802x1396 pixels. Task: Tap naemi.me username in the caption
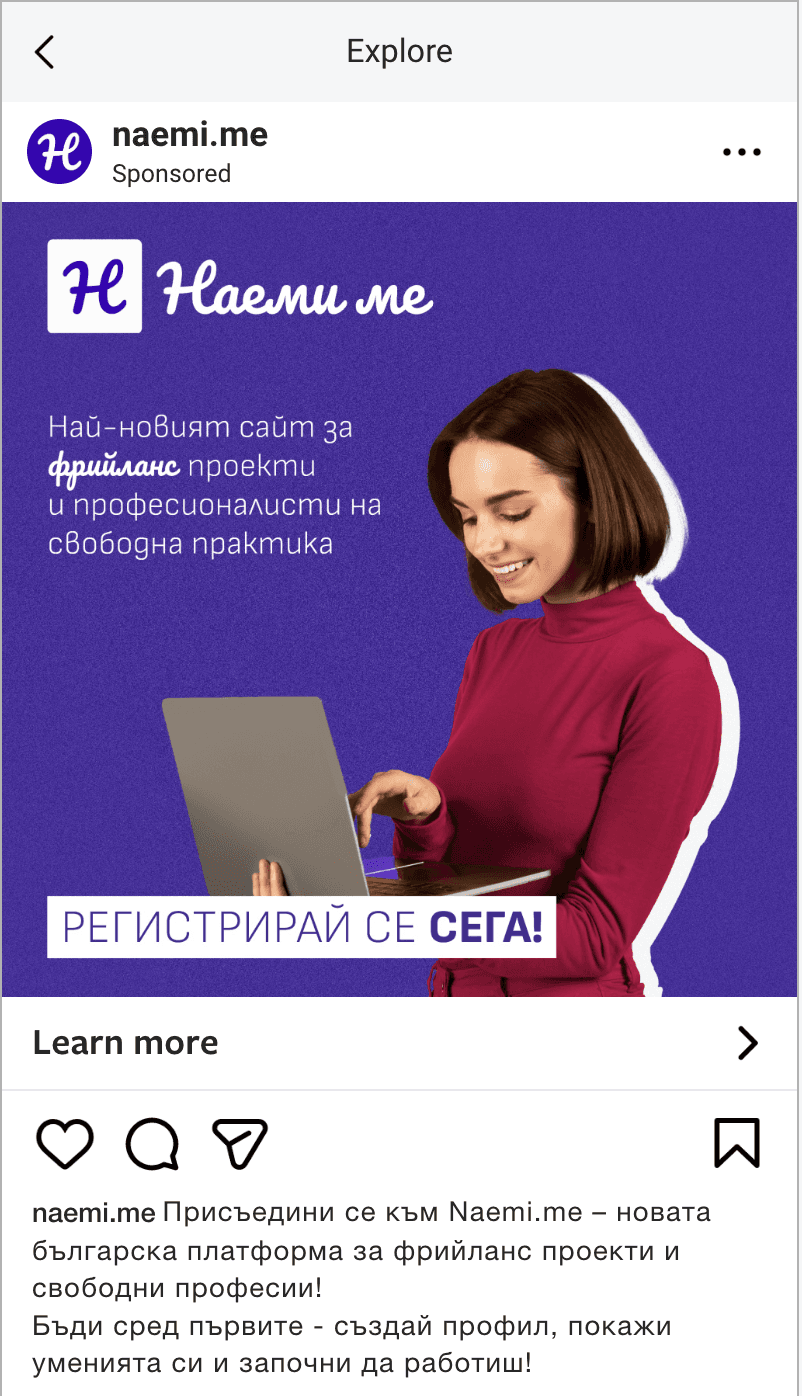pos(94,1213)
